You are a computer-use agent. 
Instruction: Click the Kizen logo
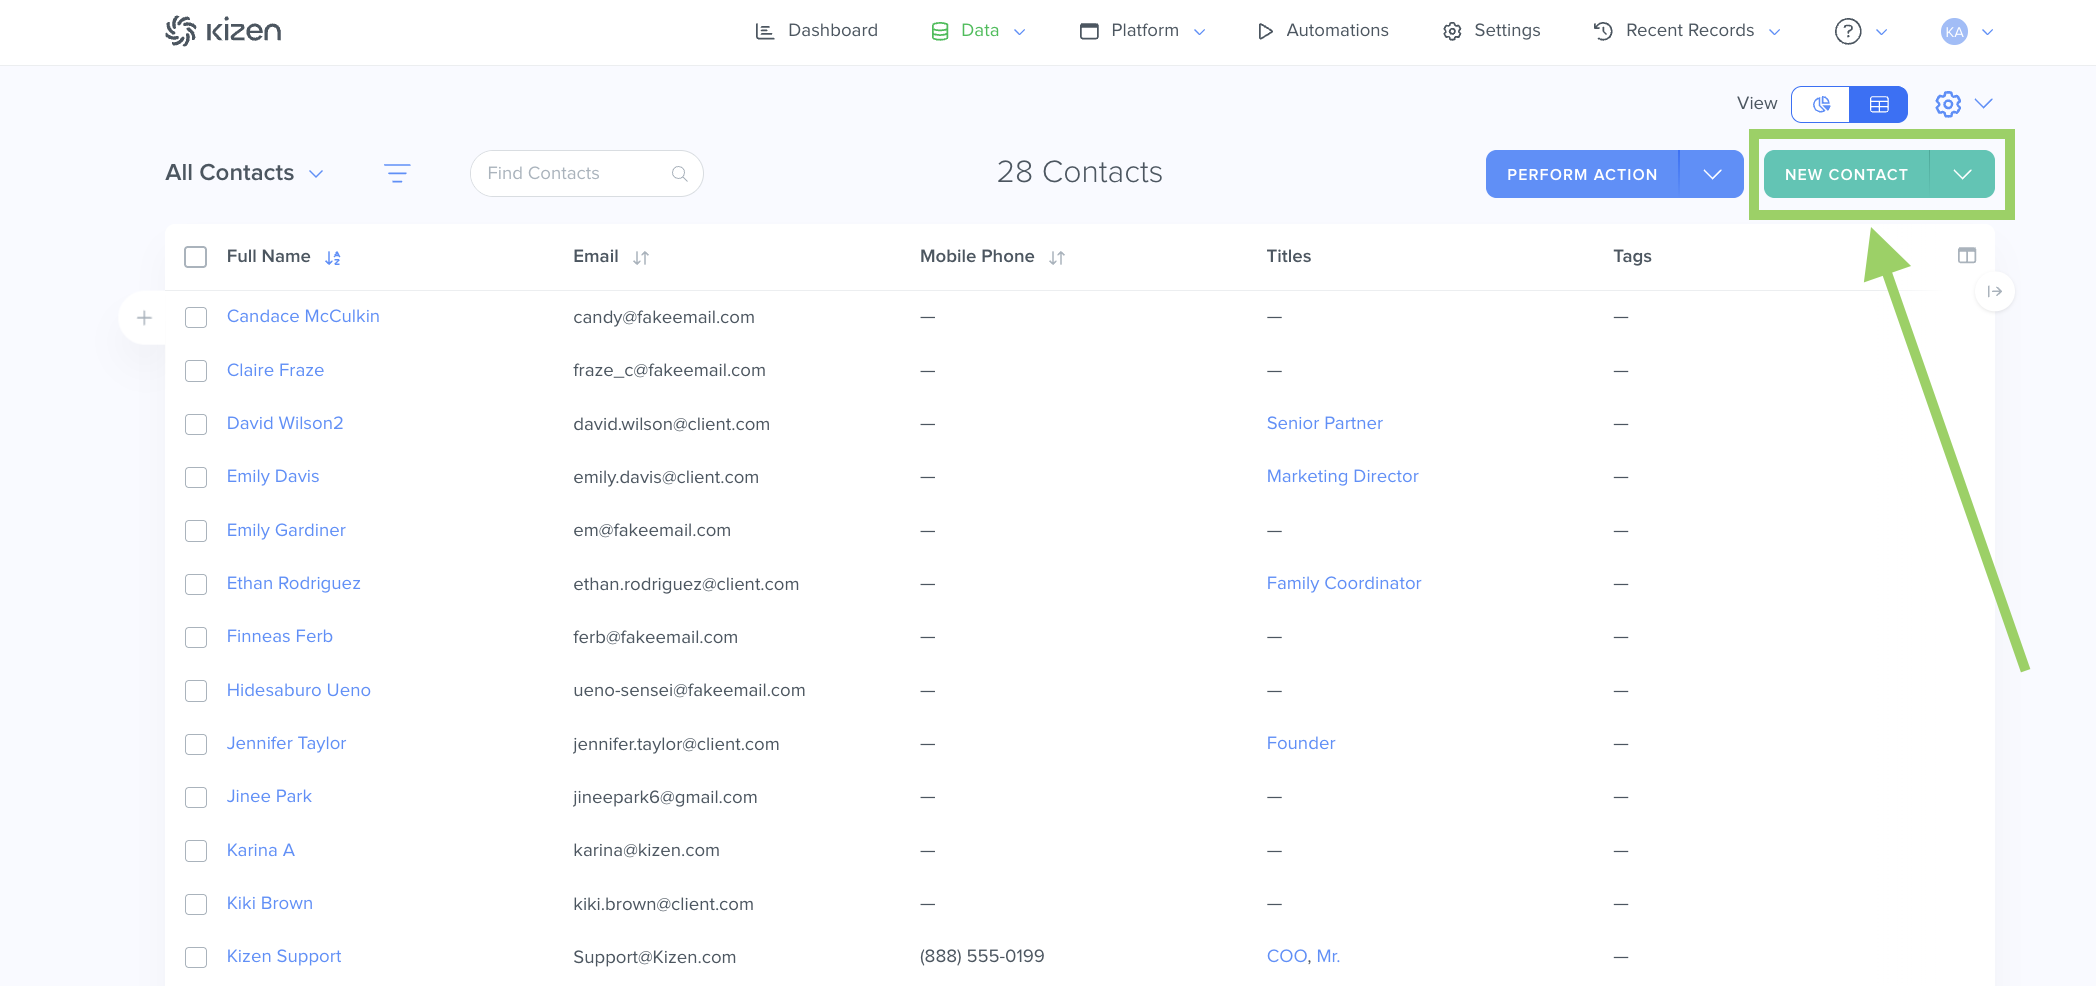223,31
